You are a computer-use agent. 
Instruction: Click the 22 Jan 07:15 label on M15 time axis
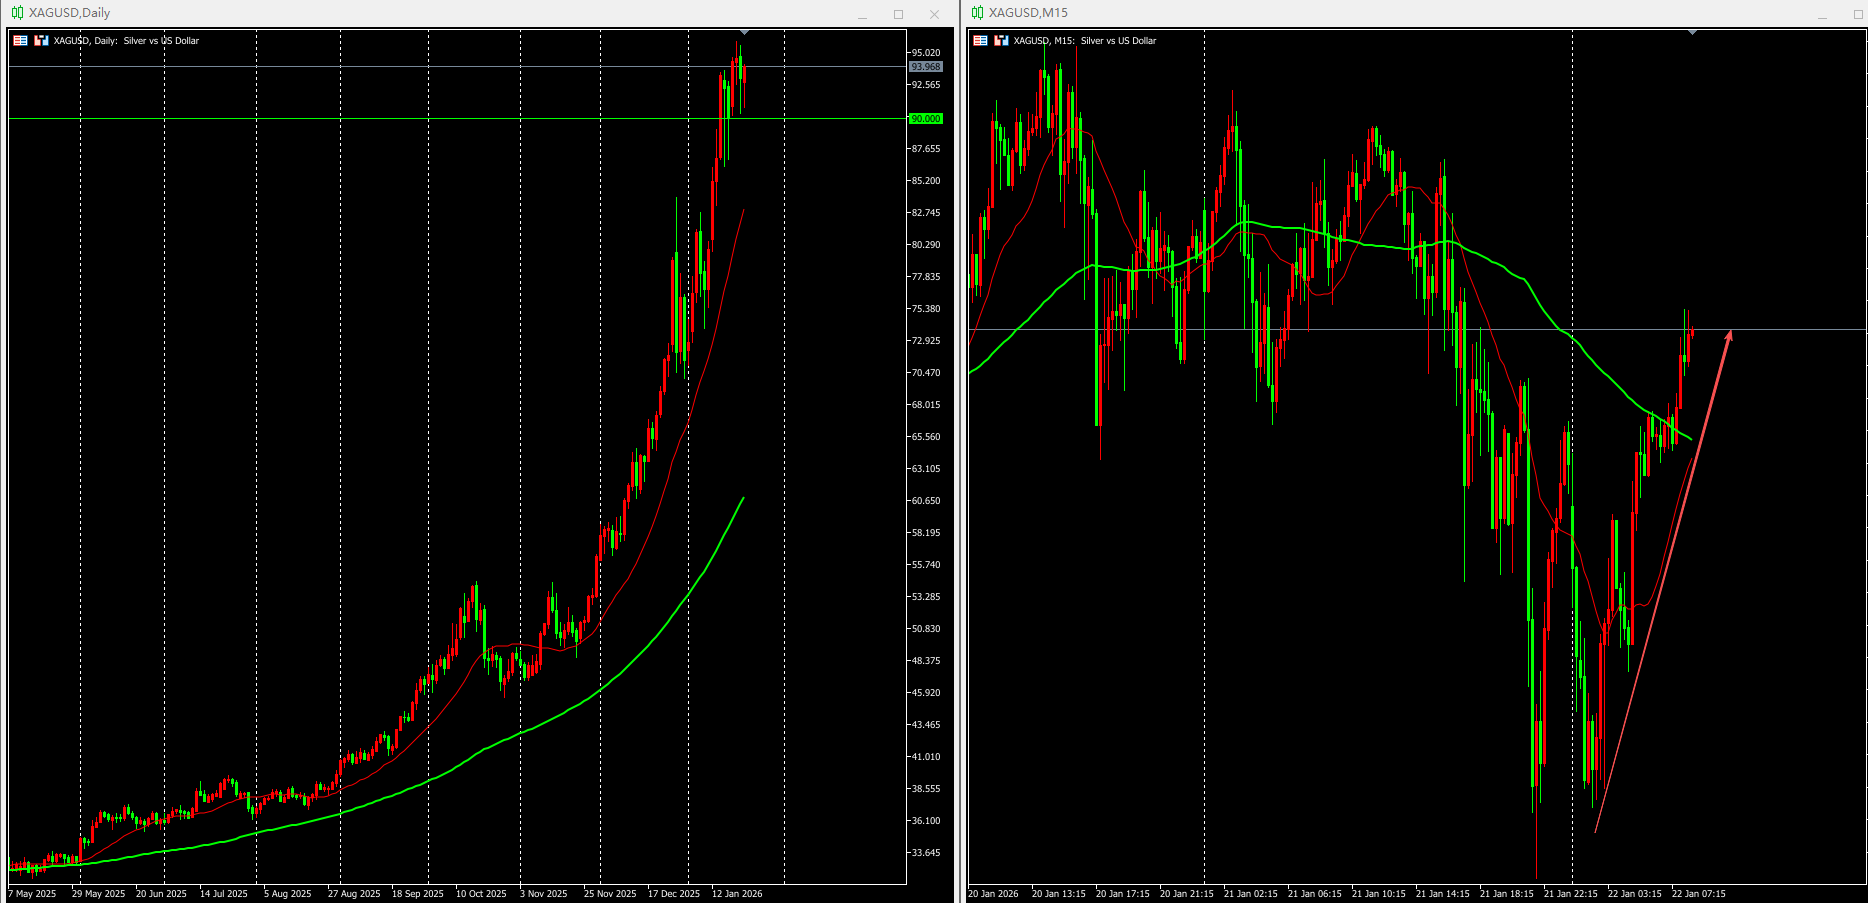(1699, 894)
